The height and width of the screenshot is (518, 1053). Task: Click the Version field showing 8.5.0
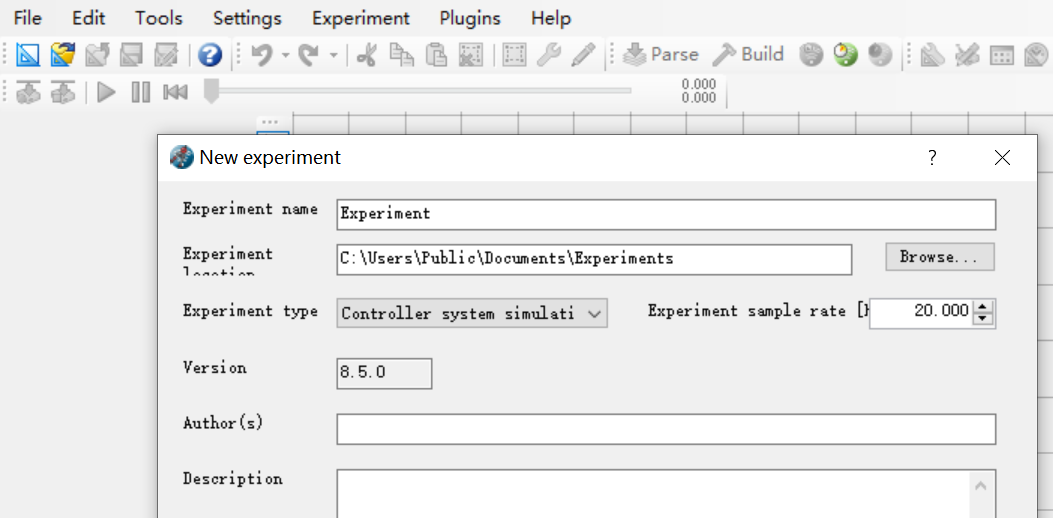click(x=384, y=374)
